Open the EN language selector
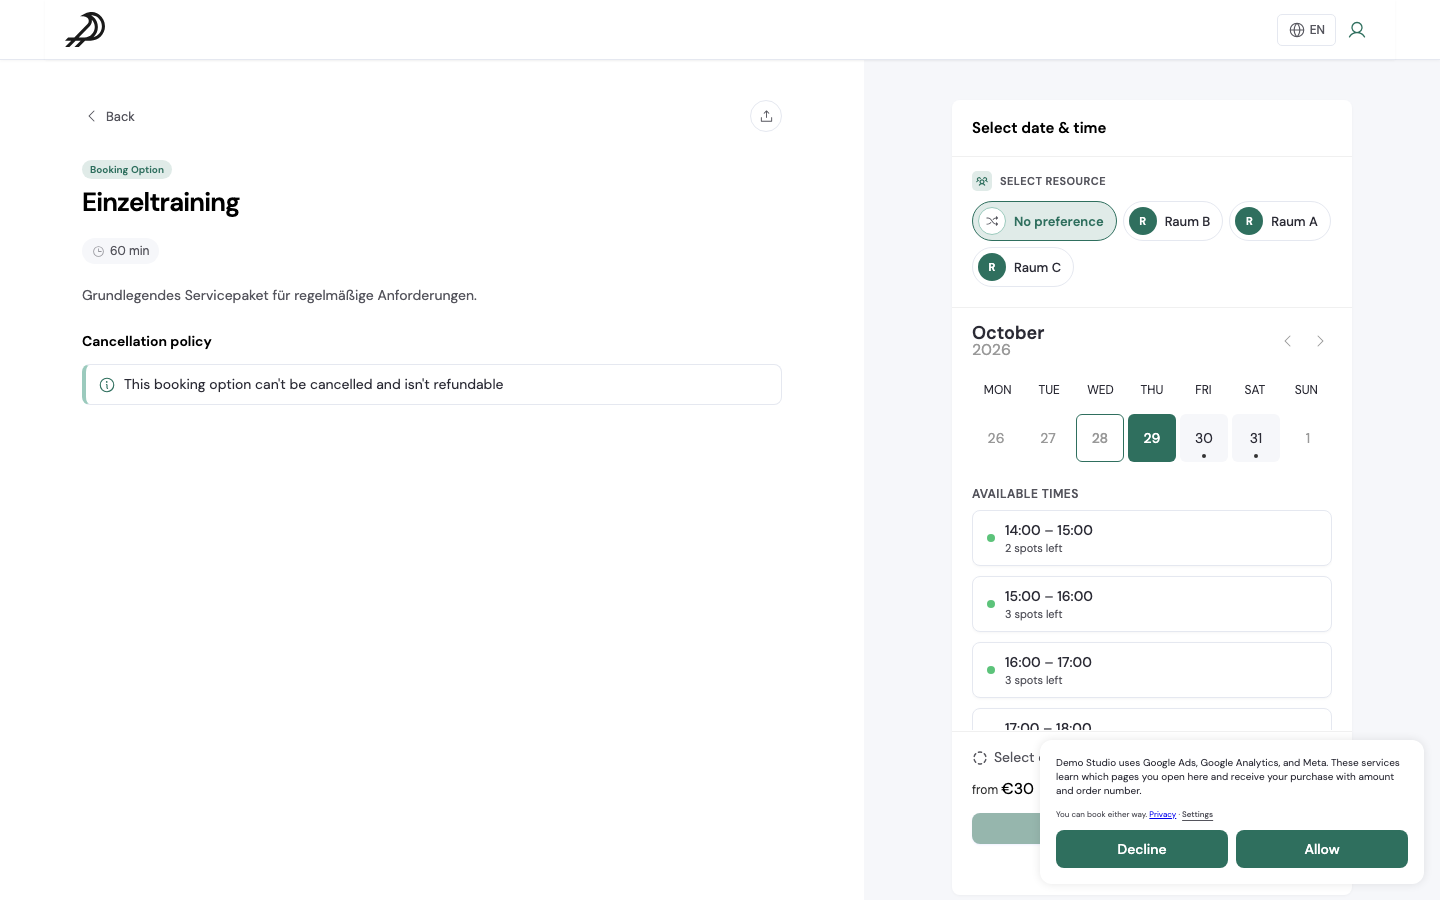 [1306, 30]
